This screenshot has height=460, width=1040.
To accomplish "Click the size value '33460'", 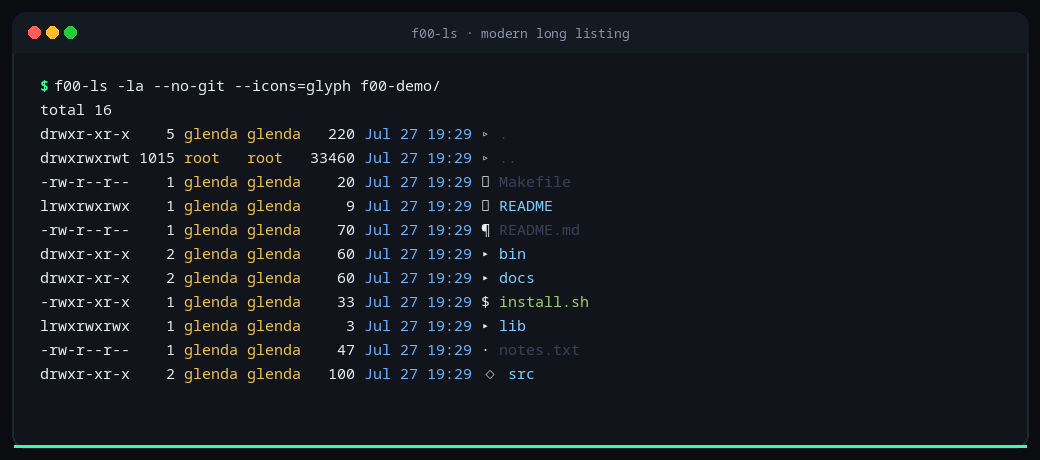I will pos(332,158).
